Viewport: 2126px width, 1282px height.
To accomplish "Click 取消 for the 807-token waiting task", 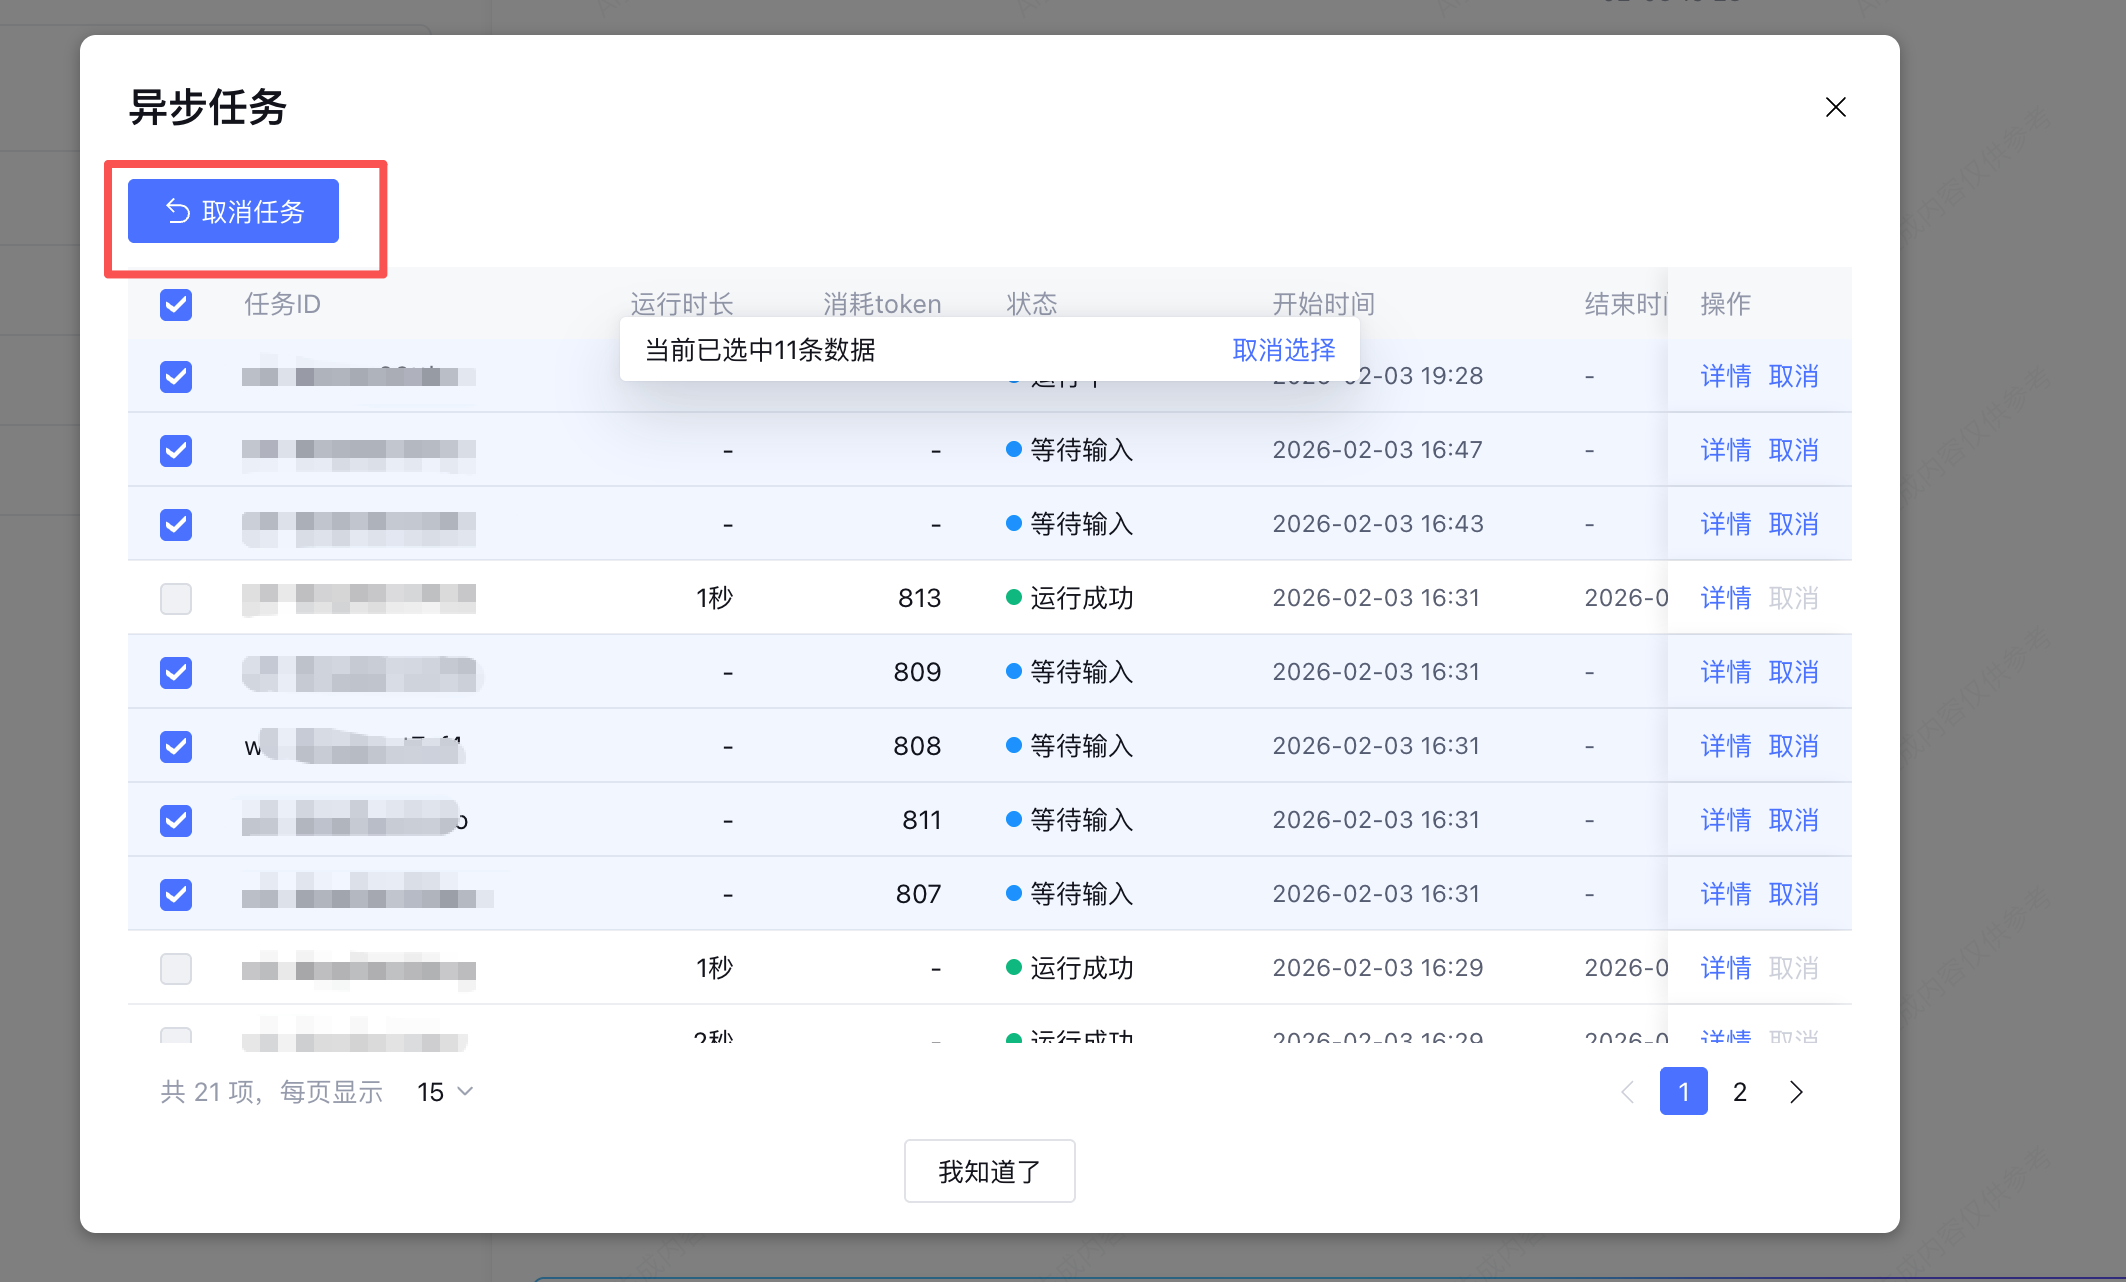I will pos(1793,894).
